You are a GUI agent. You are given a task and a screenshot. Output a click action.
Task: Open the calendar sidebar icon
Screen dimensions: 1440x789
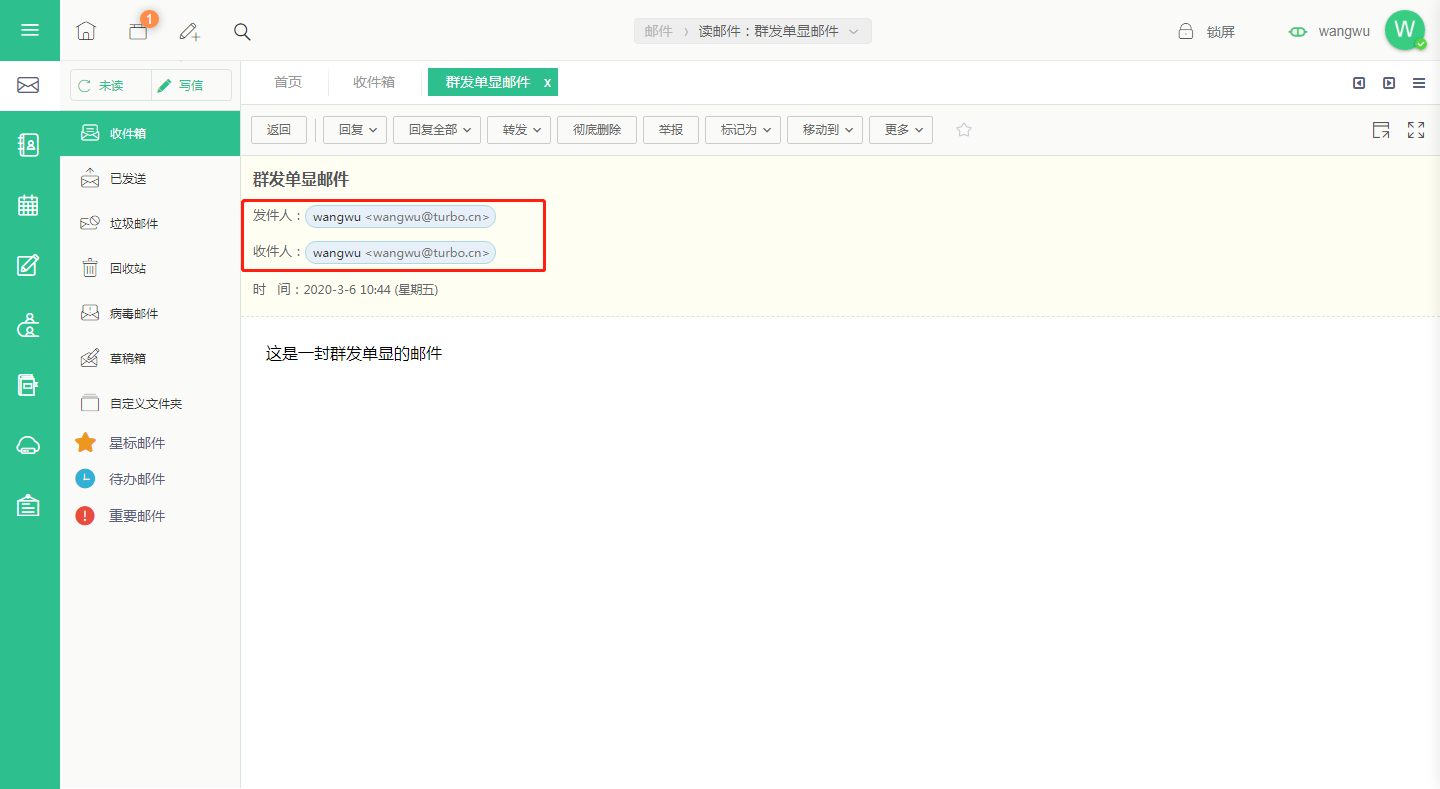click(29, 205)
